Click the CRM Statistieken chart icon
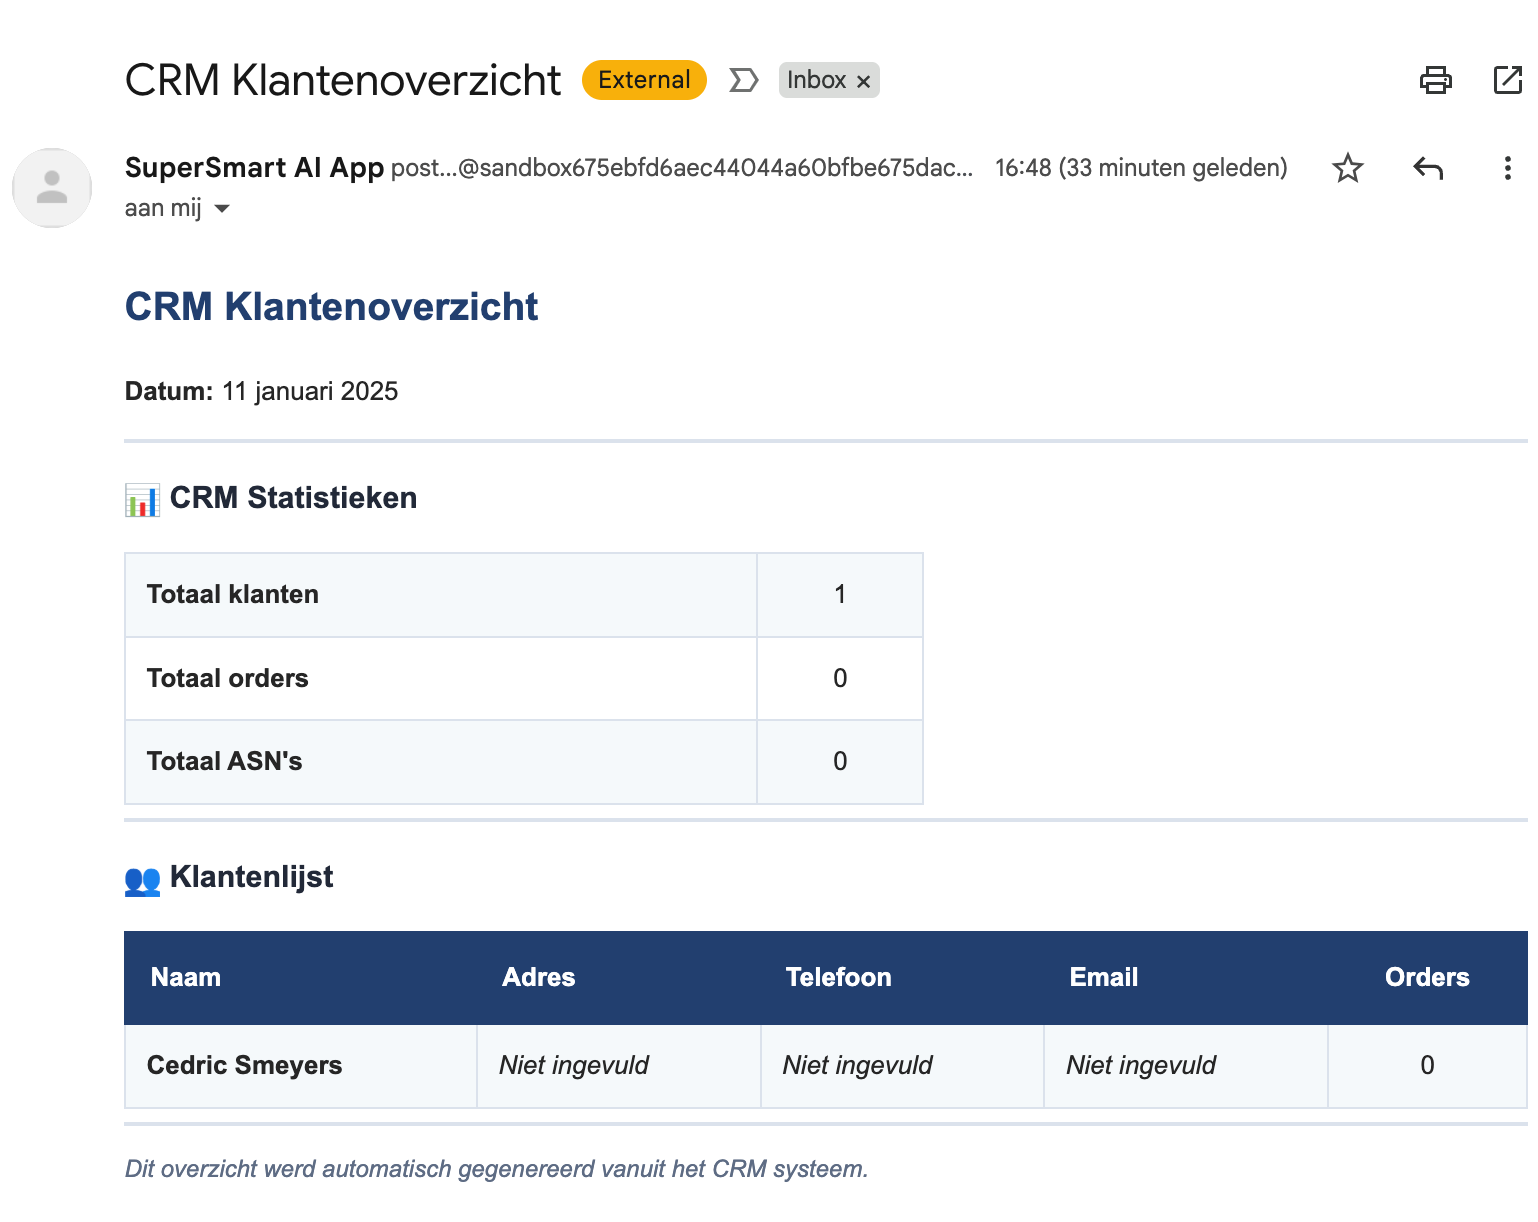Image resolution: width=1538 pixels, height=1222 pixels. click(141, 498)
